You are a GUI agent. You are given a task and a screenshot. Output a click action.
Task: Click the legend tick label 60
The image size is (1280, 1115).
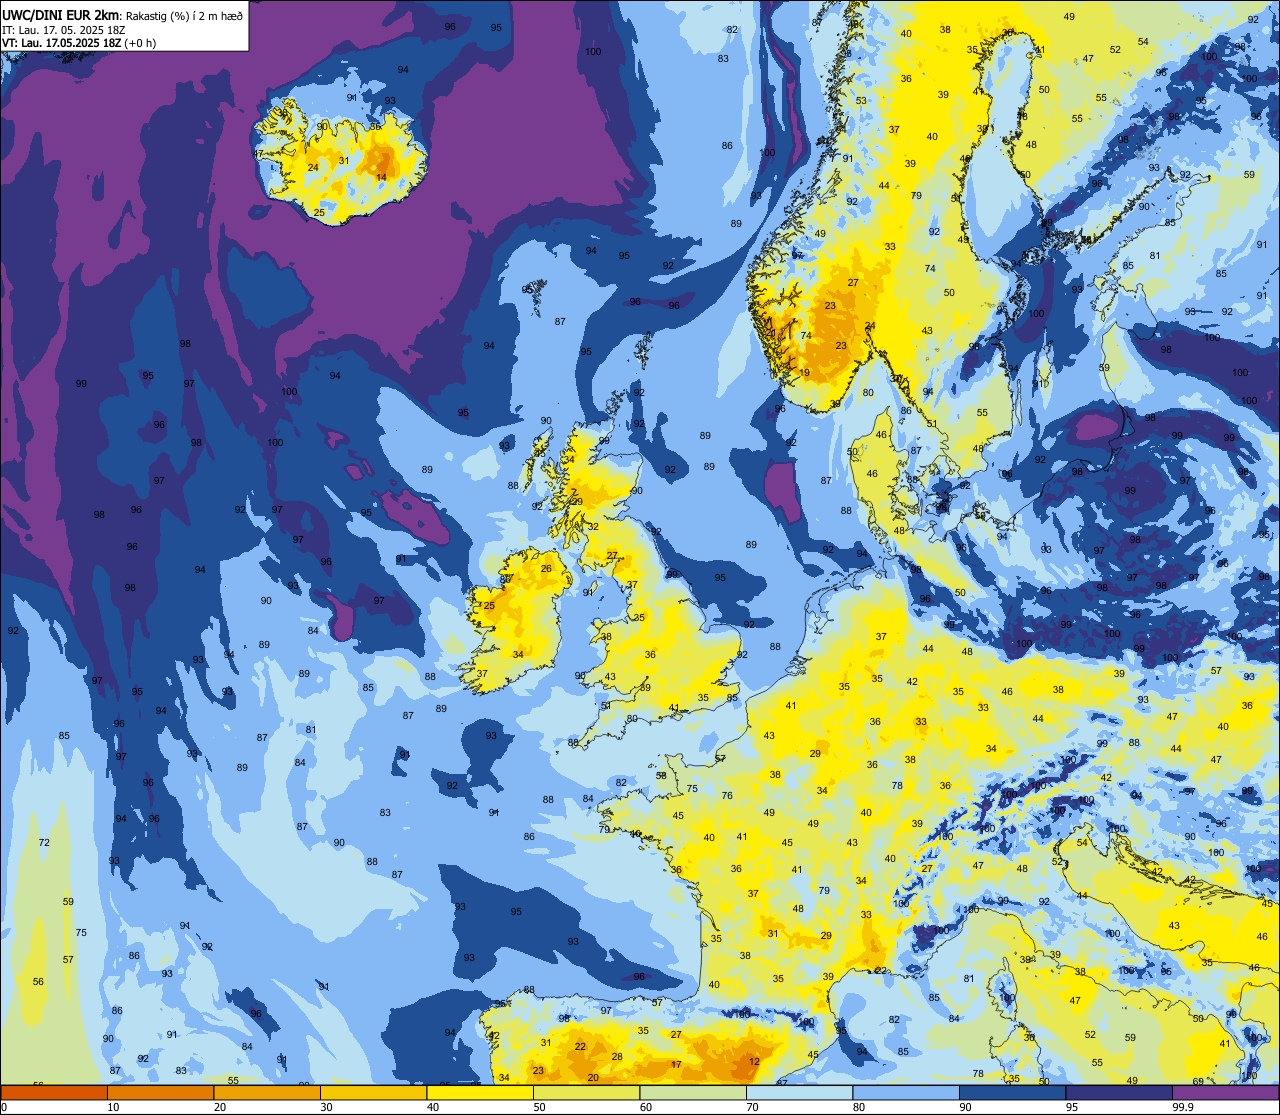(x=646, y=1107)
